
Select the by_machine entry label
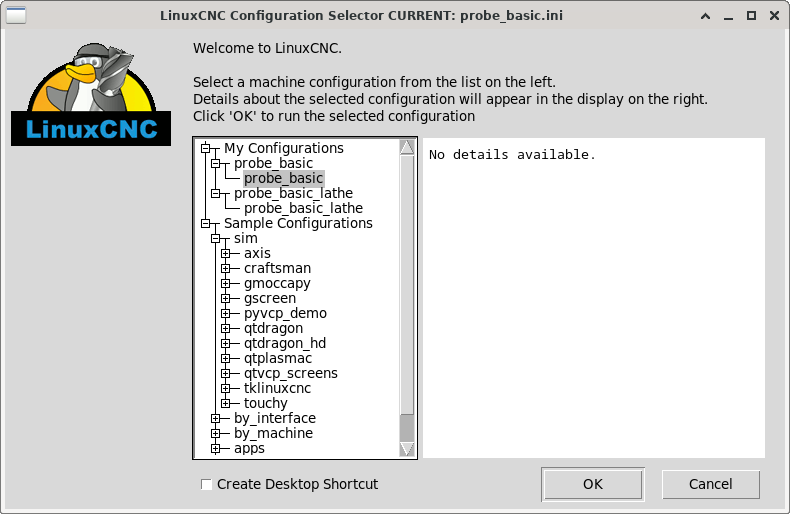(x=274, y=433)
